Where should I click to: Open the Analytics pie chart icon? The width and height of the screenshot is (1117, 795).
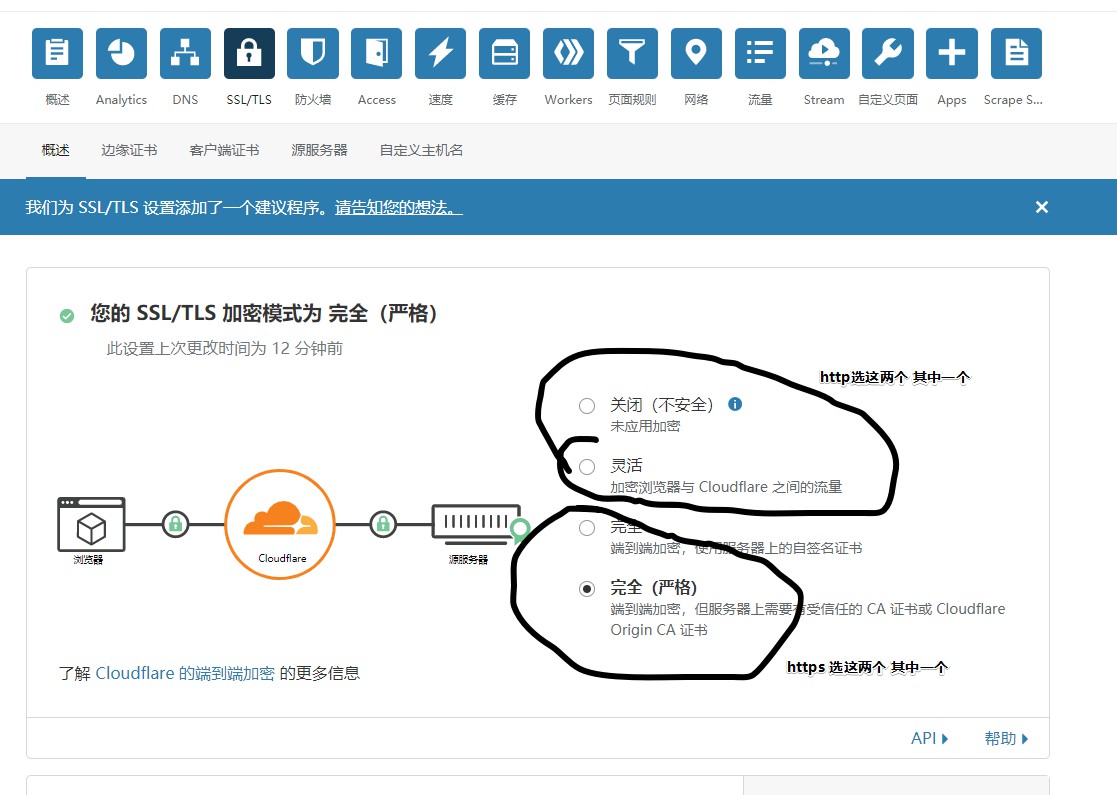(x=121, y=53)
